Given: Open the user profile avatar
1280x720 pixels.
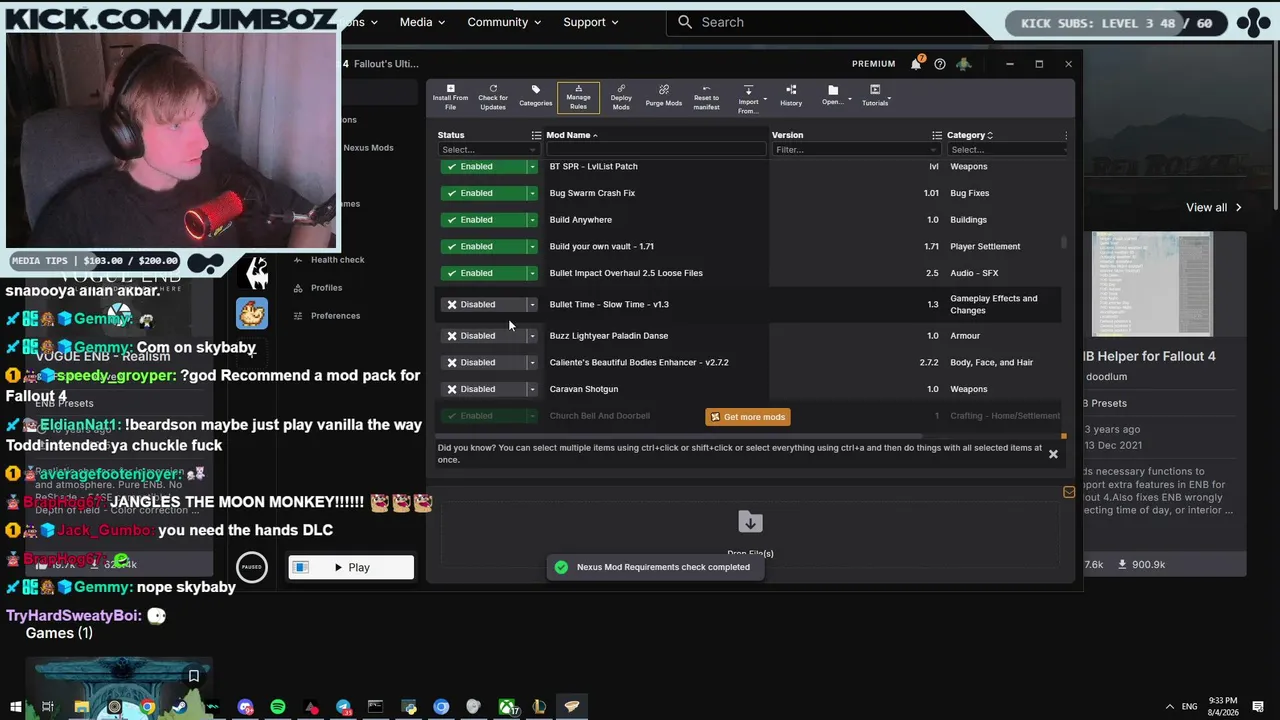Looking at the screenshot, I should click(x=964, y=64).
